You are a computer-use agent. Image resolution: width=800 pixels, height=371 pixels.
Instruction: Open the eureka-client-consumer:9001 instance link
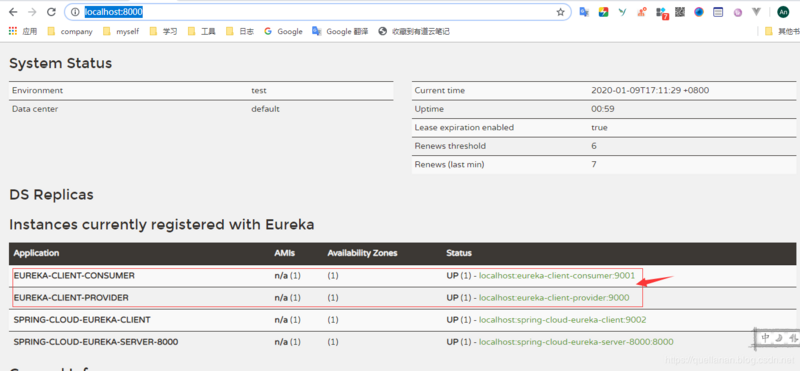[x=557, y=276]
